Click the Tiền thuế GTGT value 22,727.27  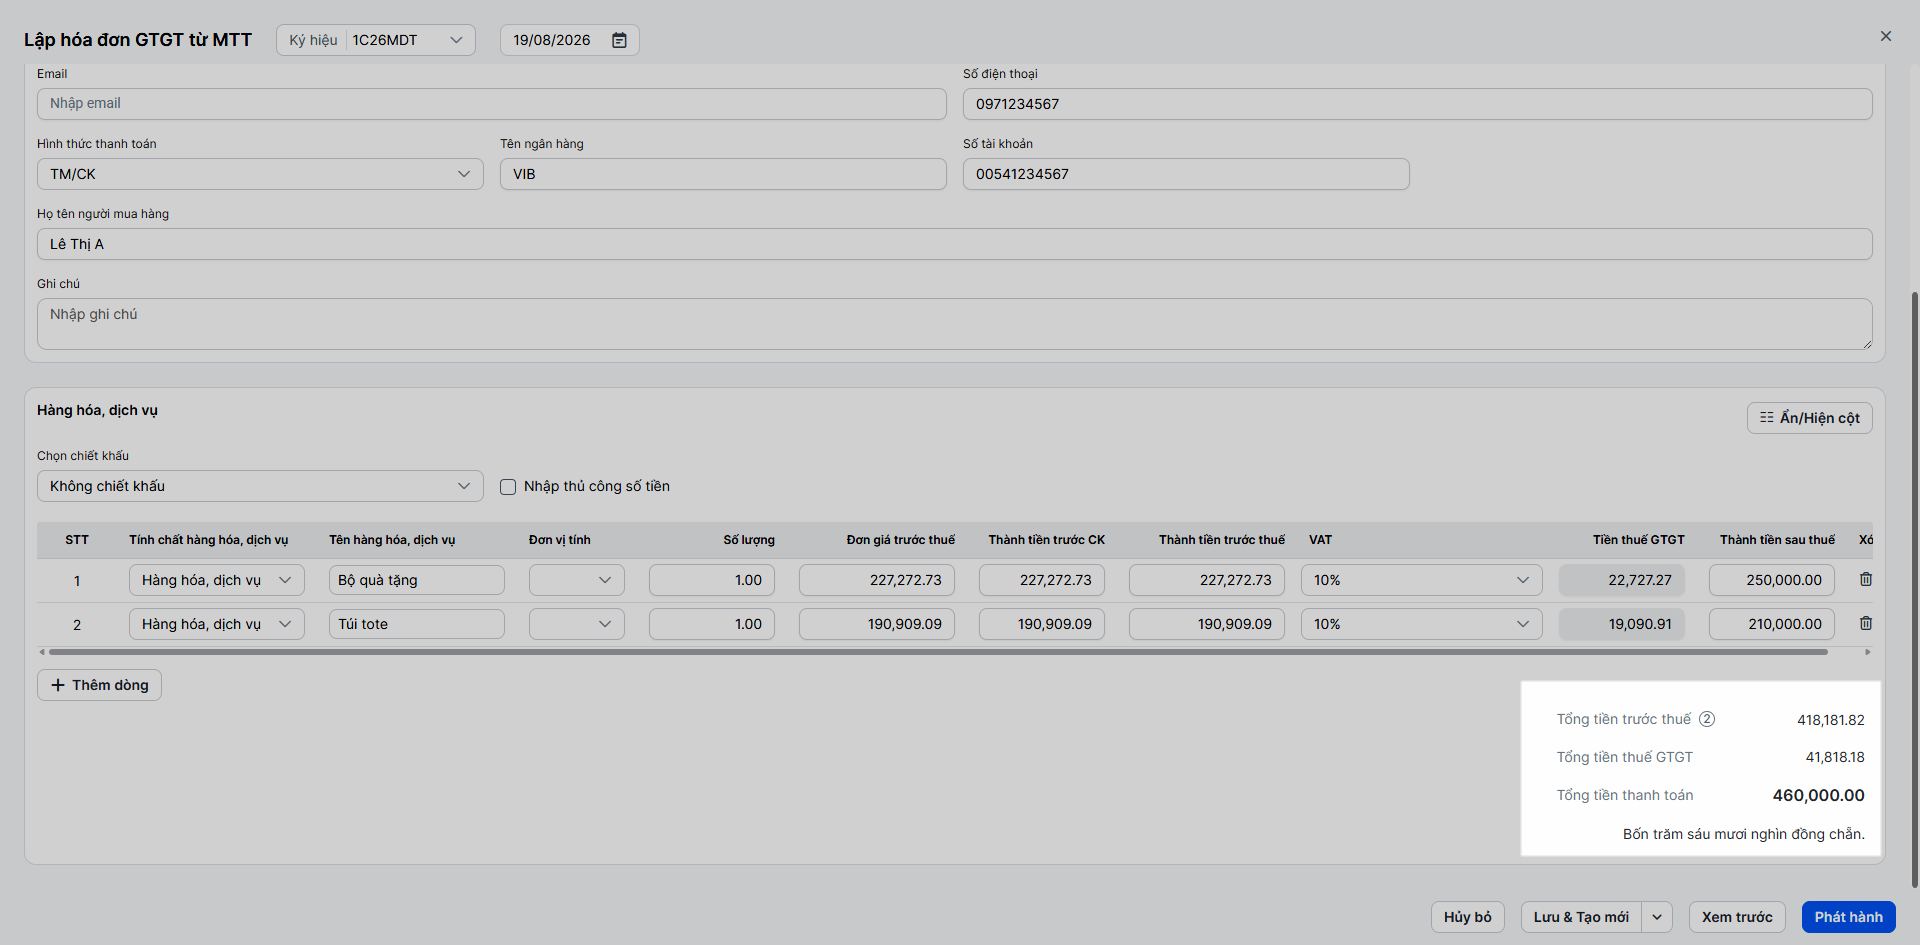pos(1622,580)
